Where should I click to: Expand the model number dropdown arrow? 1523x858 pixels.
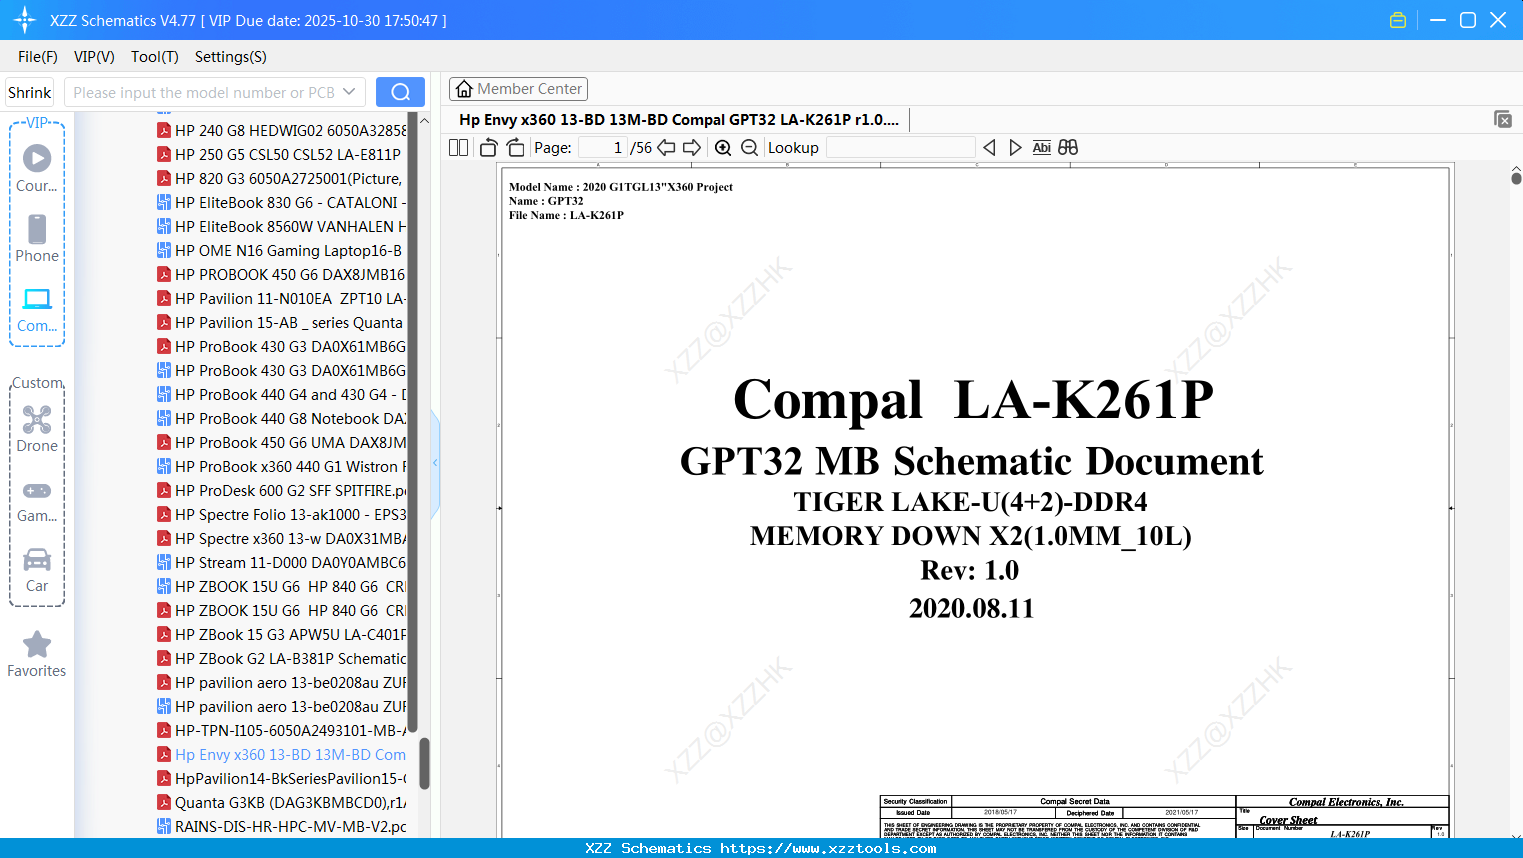pos(349,92)
